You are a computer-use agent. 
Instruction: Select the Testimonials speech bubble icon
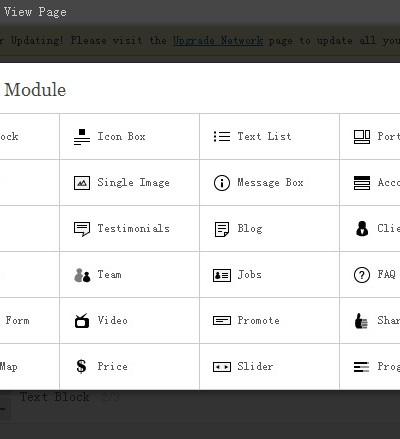(x=82, y=229)
